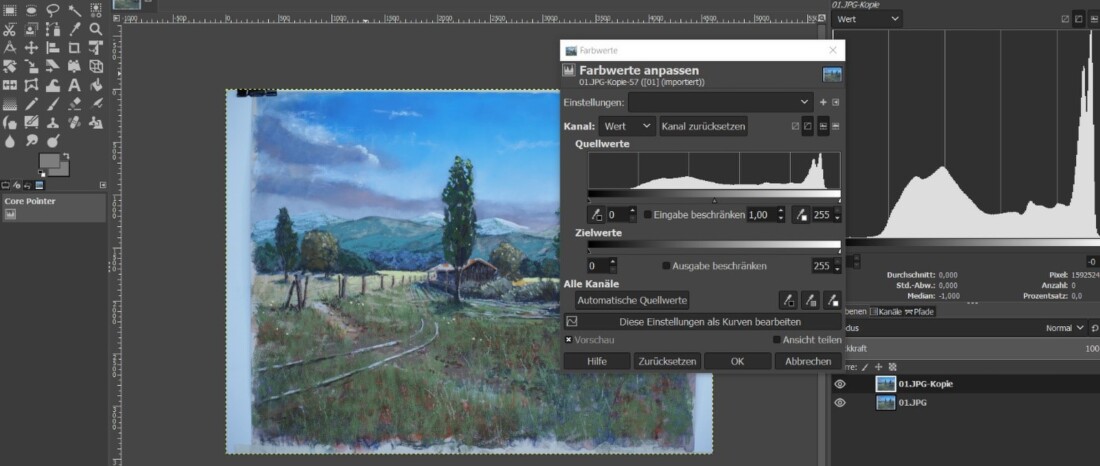Disable the Vorschau preview checkbox
The width and height of the screenshot is (1100, 466).
point(568,340)
